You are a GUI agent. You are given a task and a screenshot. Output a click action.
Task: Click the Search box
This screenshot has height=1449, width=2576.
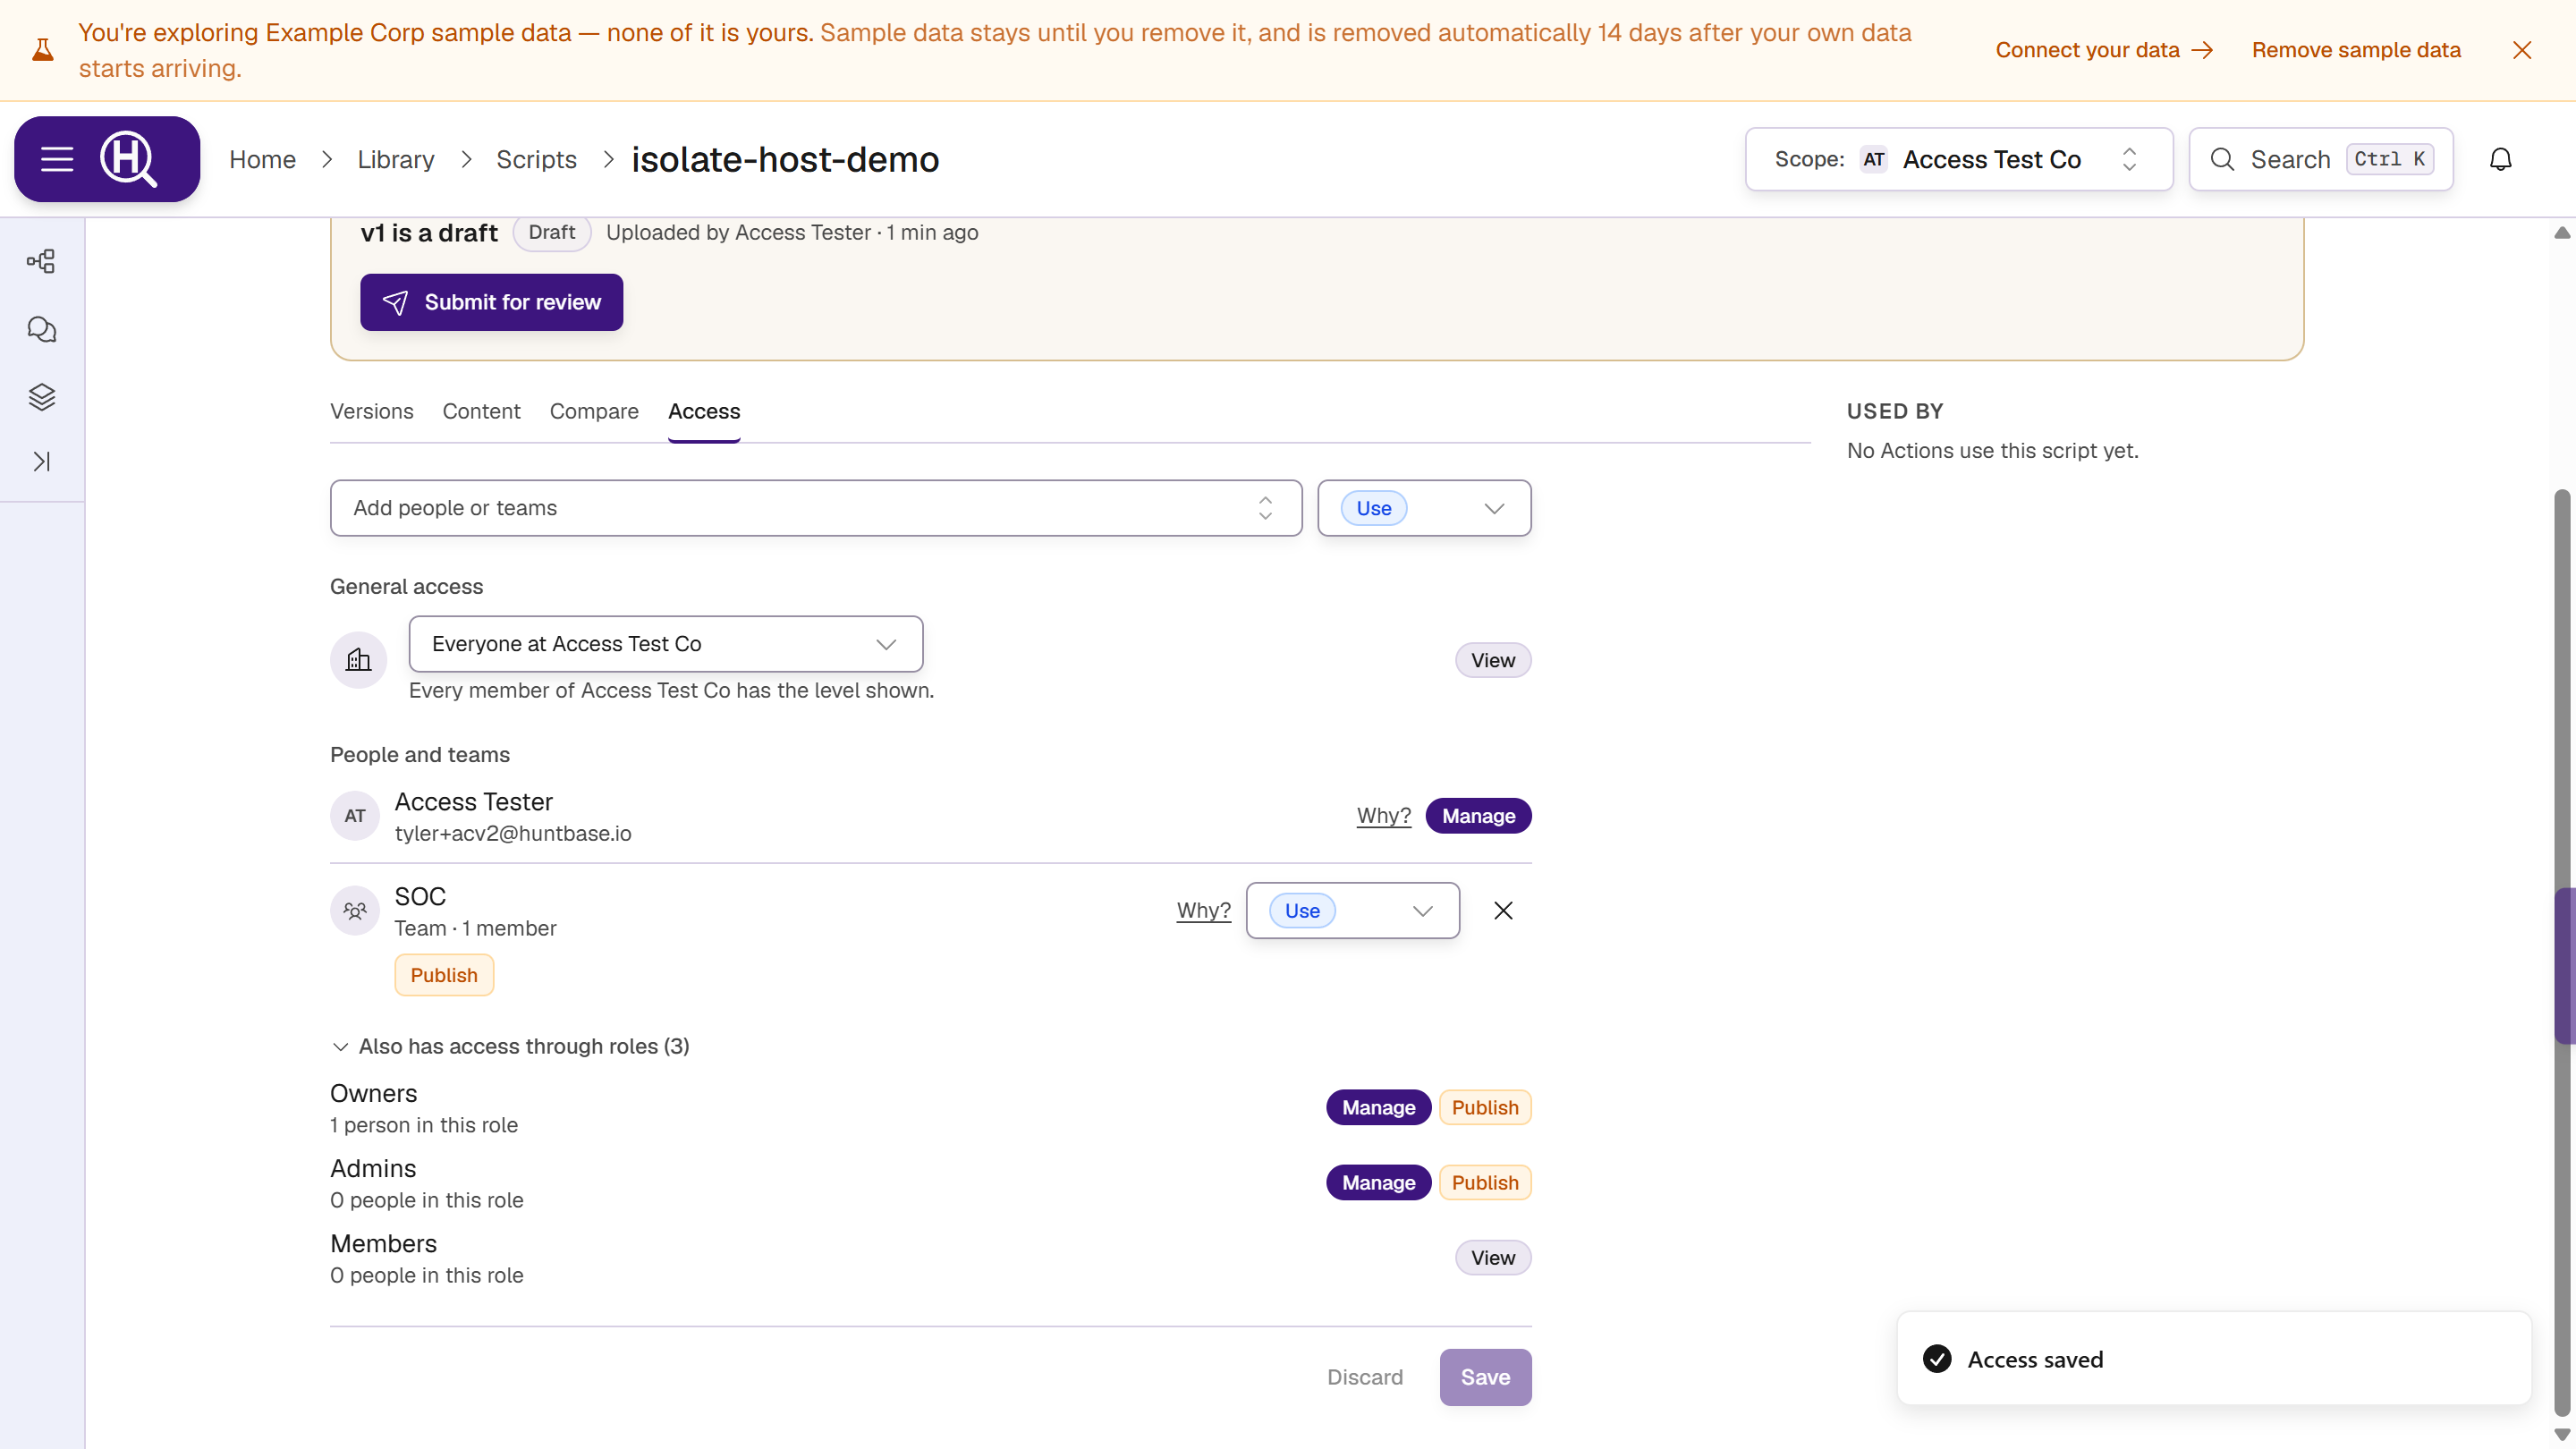2320,159
